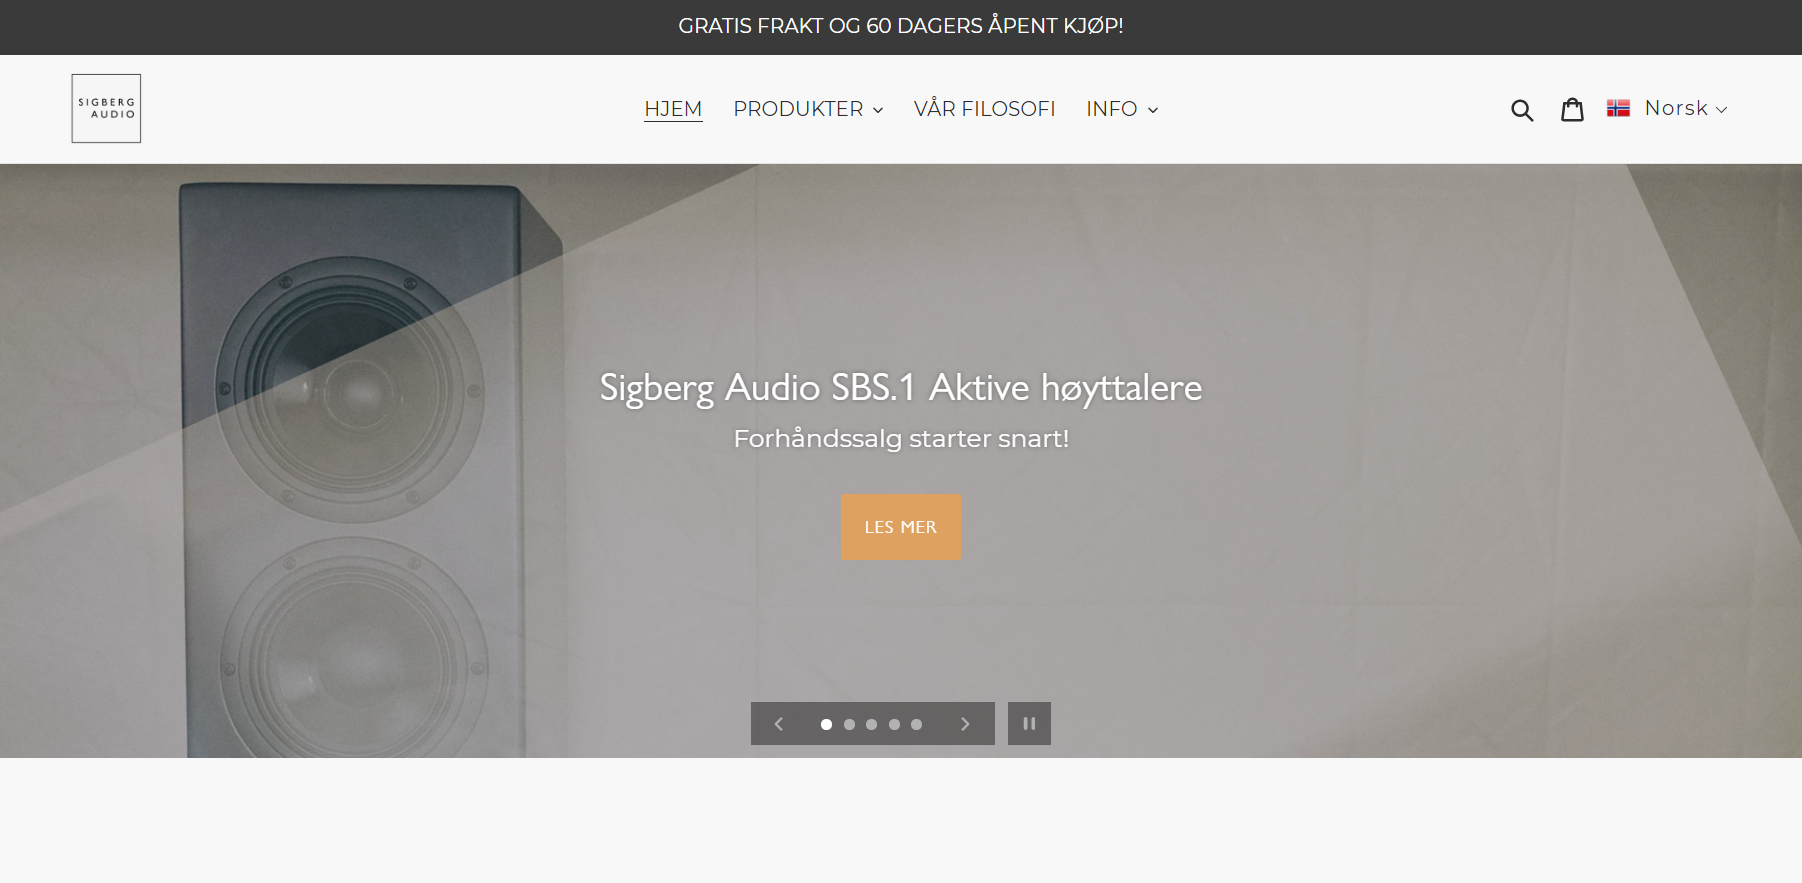Click the Sigberg Audio logo
This screenshot has height=883, width=1802.
point(106,108)
